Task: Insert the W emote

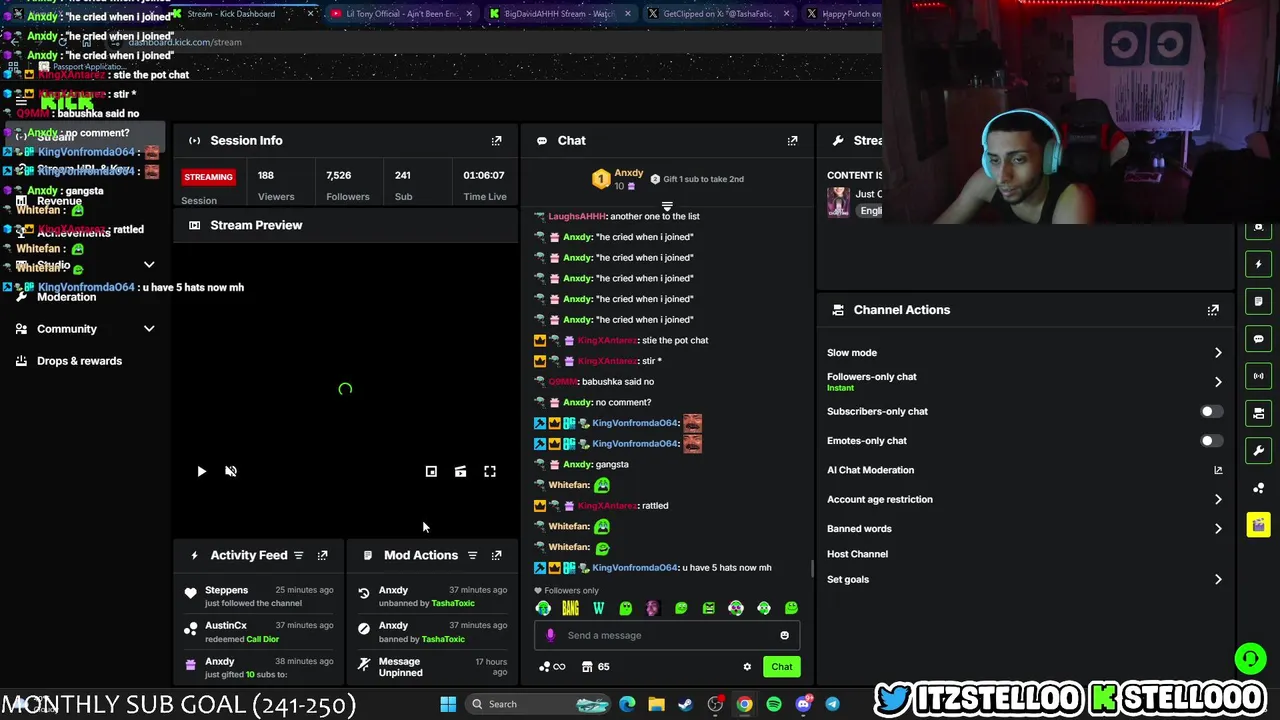Action: point(598,608)
